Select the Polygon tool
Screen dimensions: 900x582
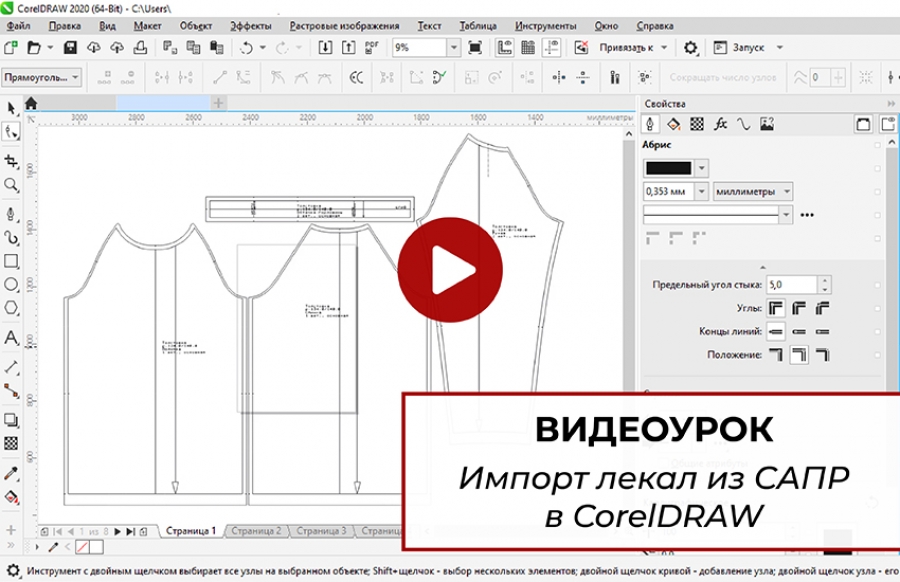pos(11,308)
